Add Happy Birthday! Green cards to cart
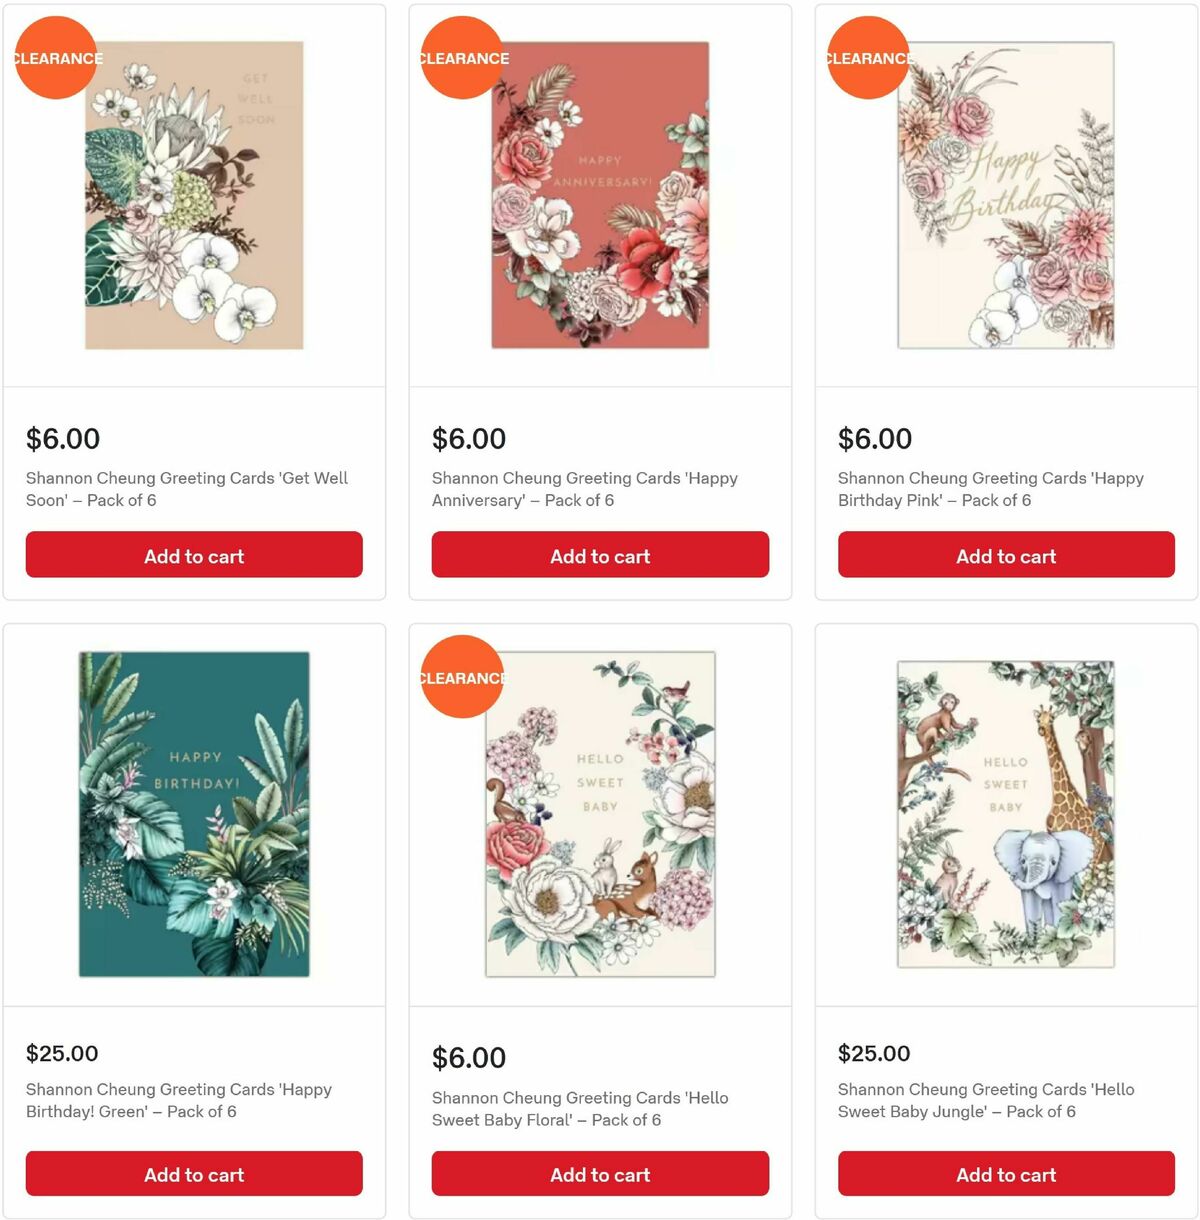Image resolution: width=1200 pixels, height=1220 pixels. [194, 1174]
